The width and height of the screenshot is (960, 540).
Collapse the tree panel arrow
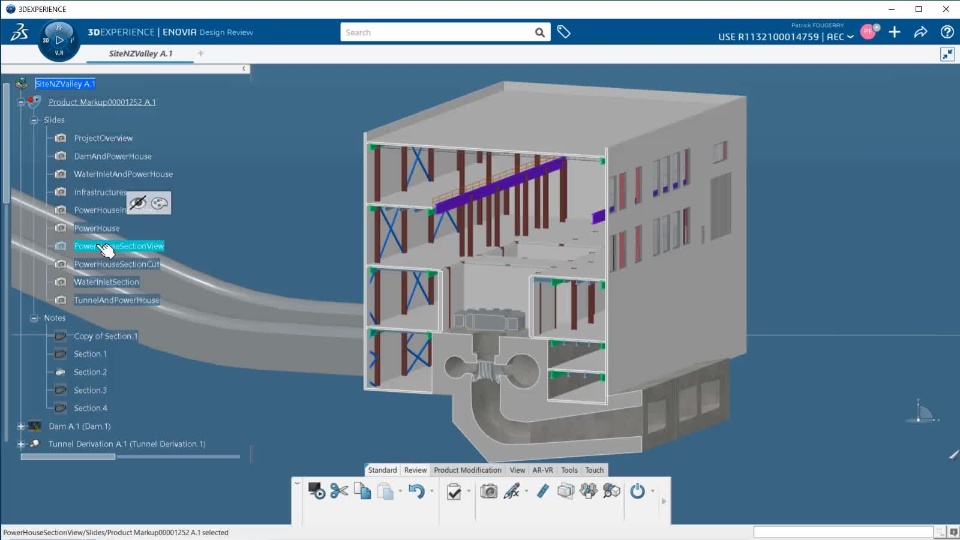tap(244, 69)
